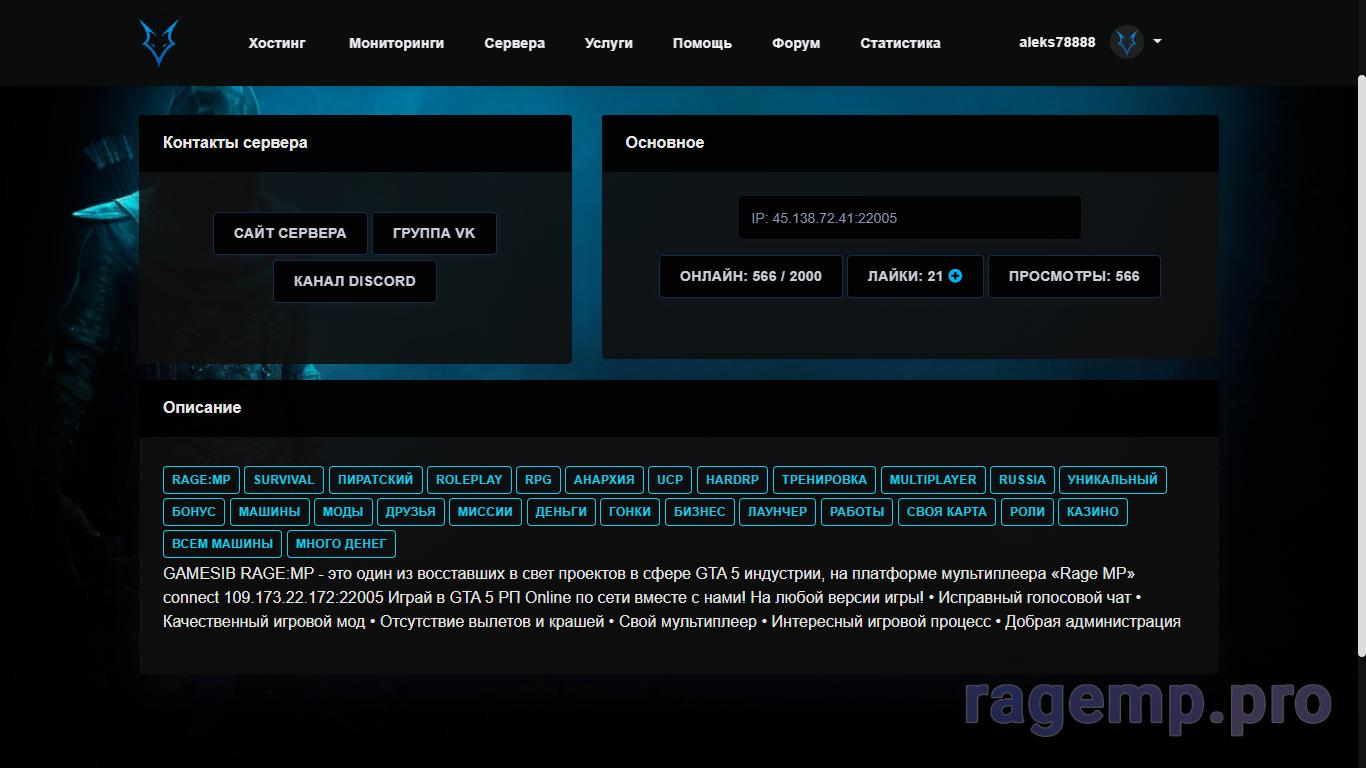
Task: Open the user avatar icon
Action: point(1127,42)
